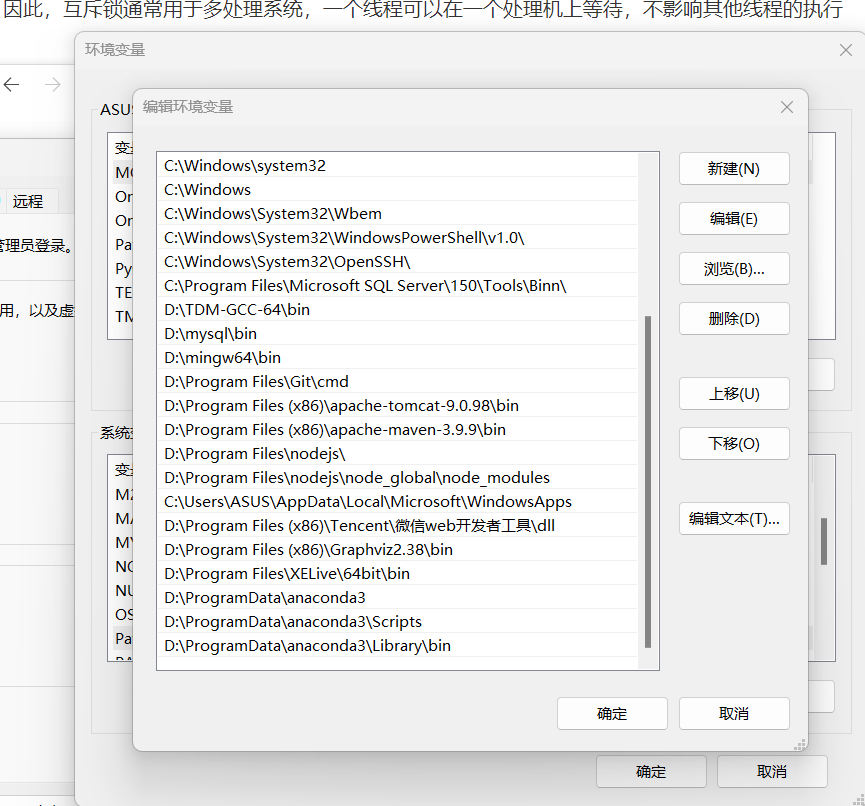Select the WindowsPowerShell\v1.0\ path

pyautogui.click(x=400, y=237)
